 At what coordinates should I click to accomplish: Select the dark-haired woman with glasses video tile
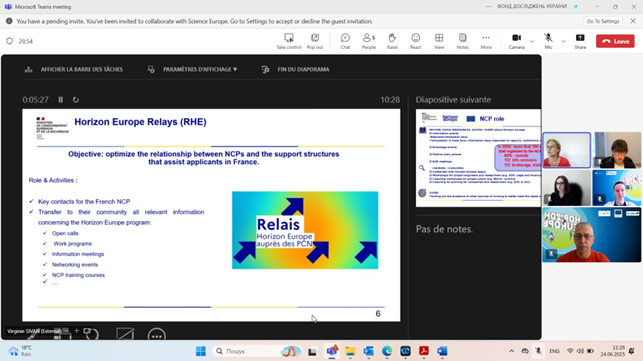pyautogui.click(x=617, y=150)
